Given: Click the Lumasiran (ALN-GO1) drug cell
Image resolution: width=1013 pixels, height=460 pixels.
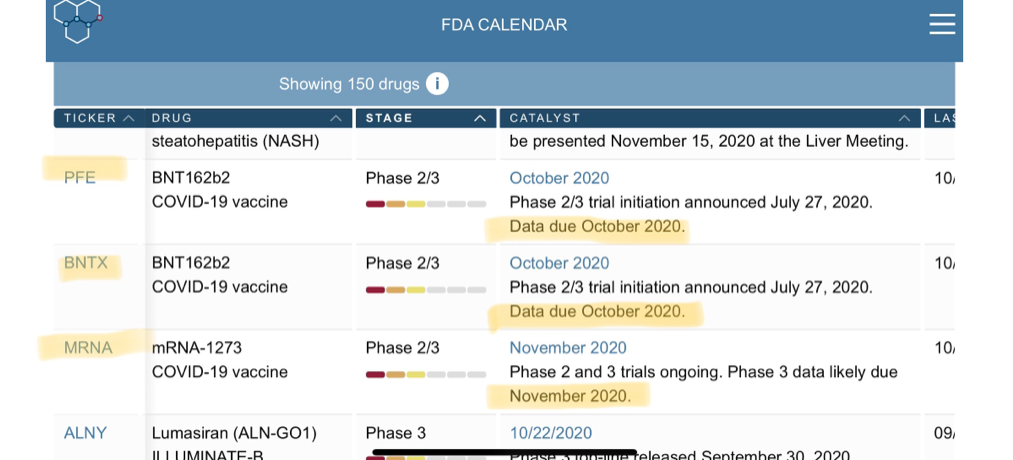Looking at the screenshot, I should point(234,433).
